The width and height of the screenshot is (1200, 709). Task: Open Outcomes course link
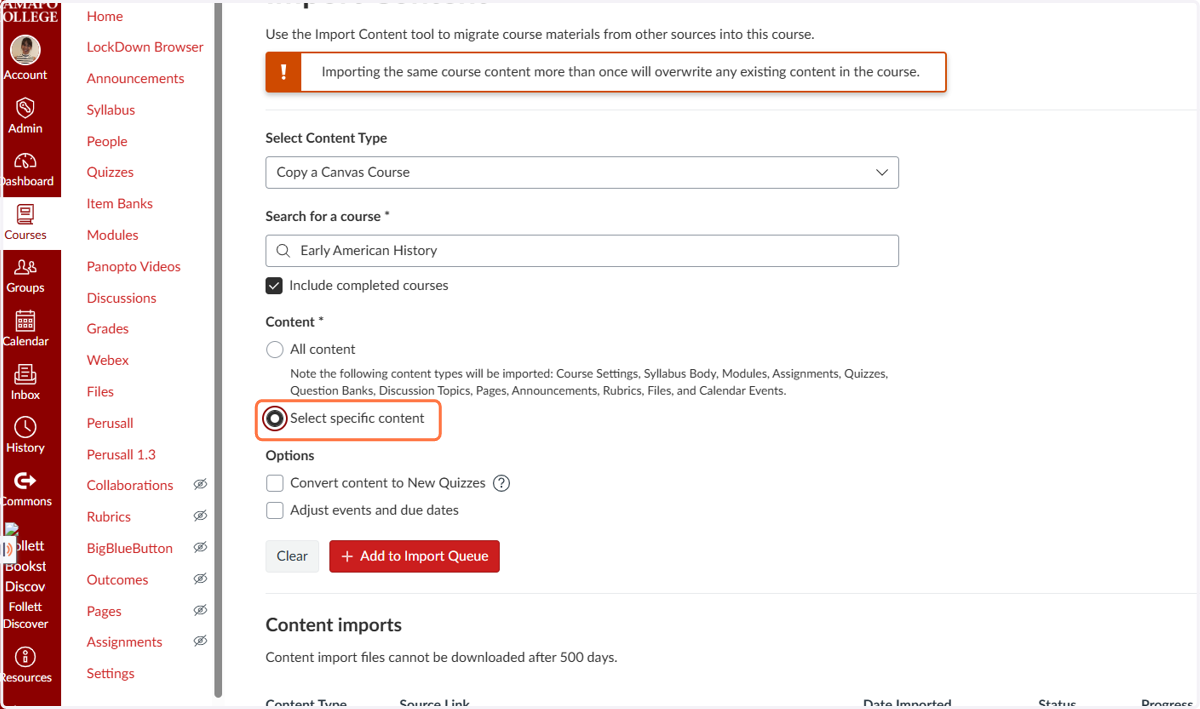pos(117,580)
